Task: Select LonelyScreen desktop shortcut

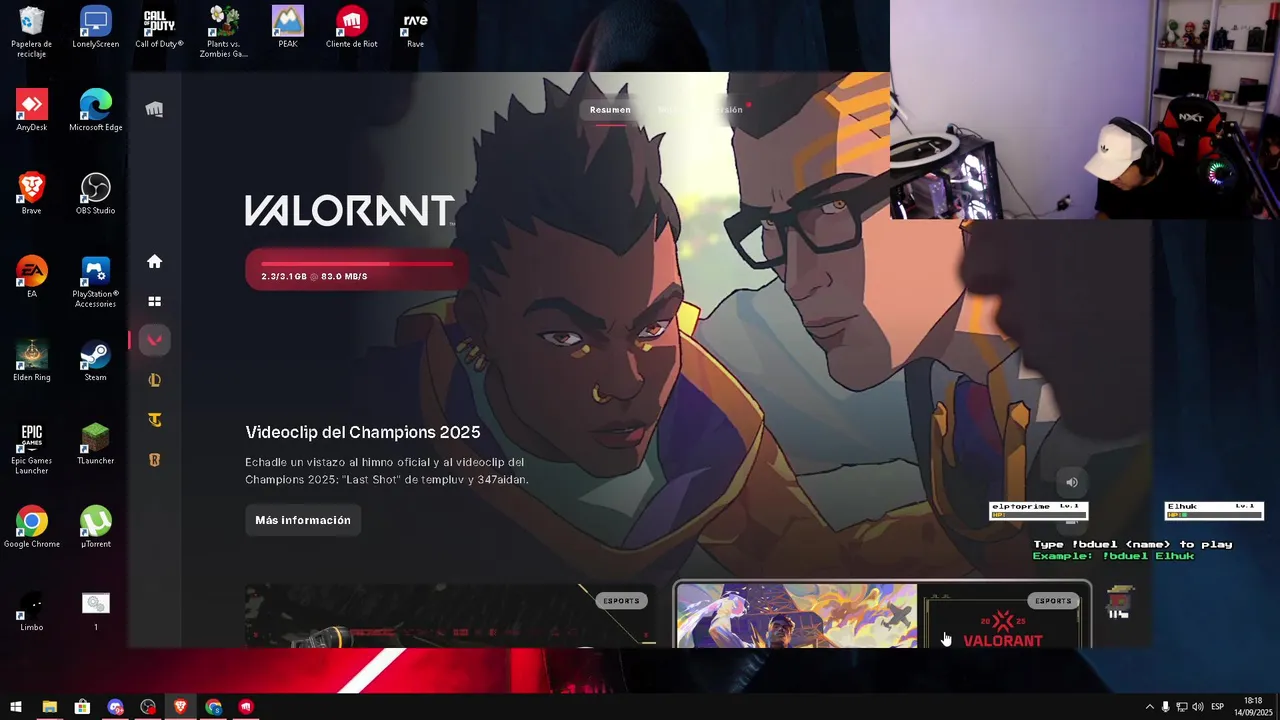Action: tap(95, 28)
